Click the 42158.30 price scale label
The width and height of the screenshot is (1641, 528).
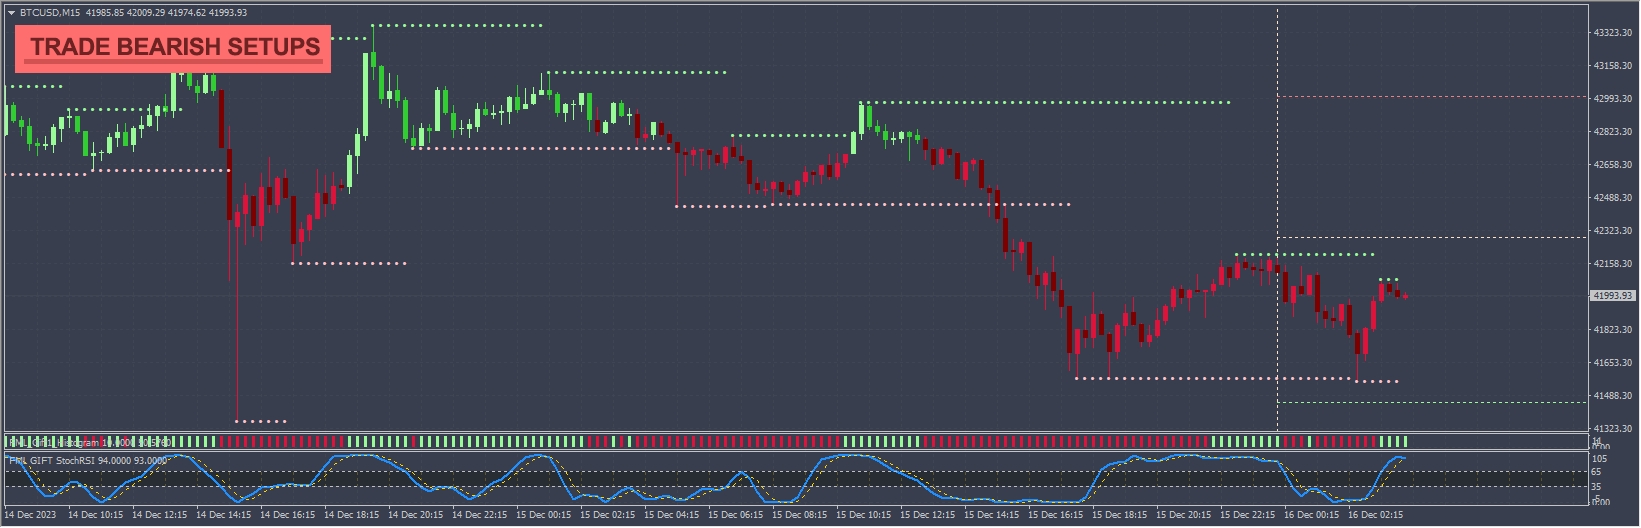click(1613, 264)
